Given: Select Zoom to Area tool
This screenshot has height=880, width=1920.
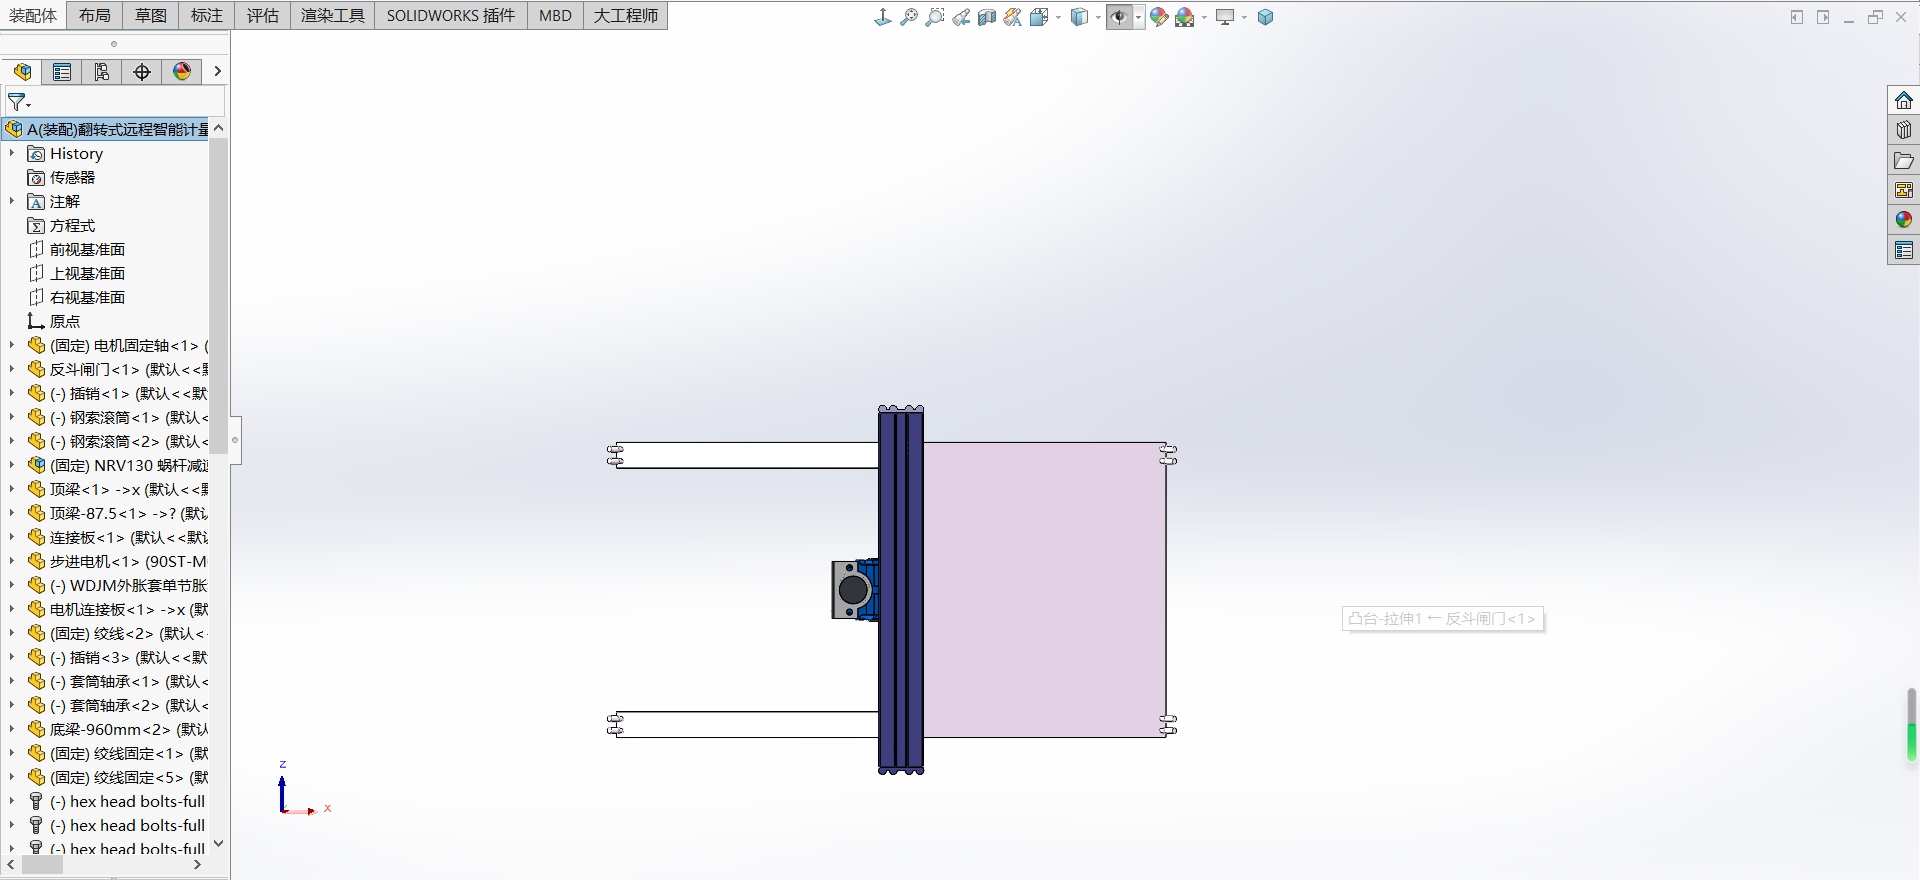Looking at the screenshot, I should tap(934, 17).
